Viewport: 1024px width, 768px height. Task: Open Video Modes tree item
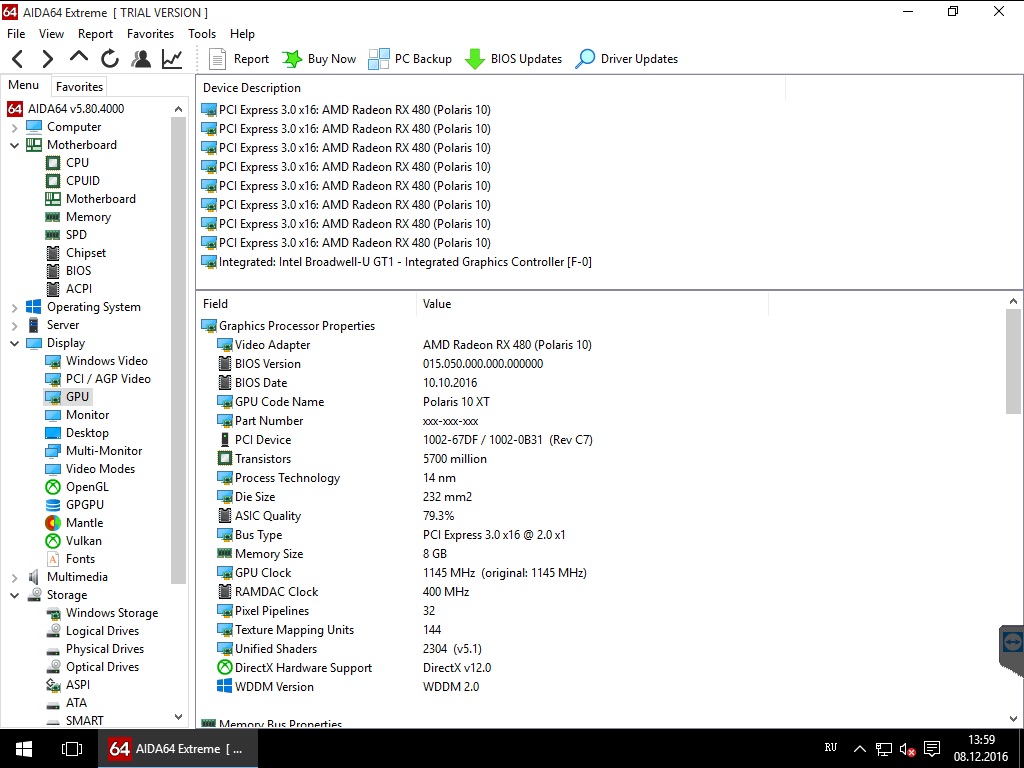coord(100,469)
